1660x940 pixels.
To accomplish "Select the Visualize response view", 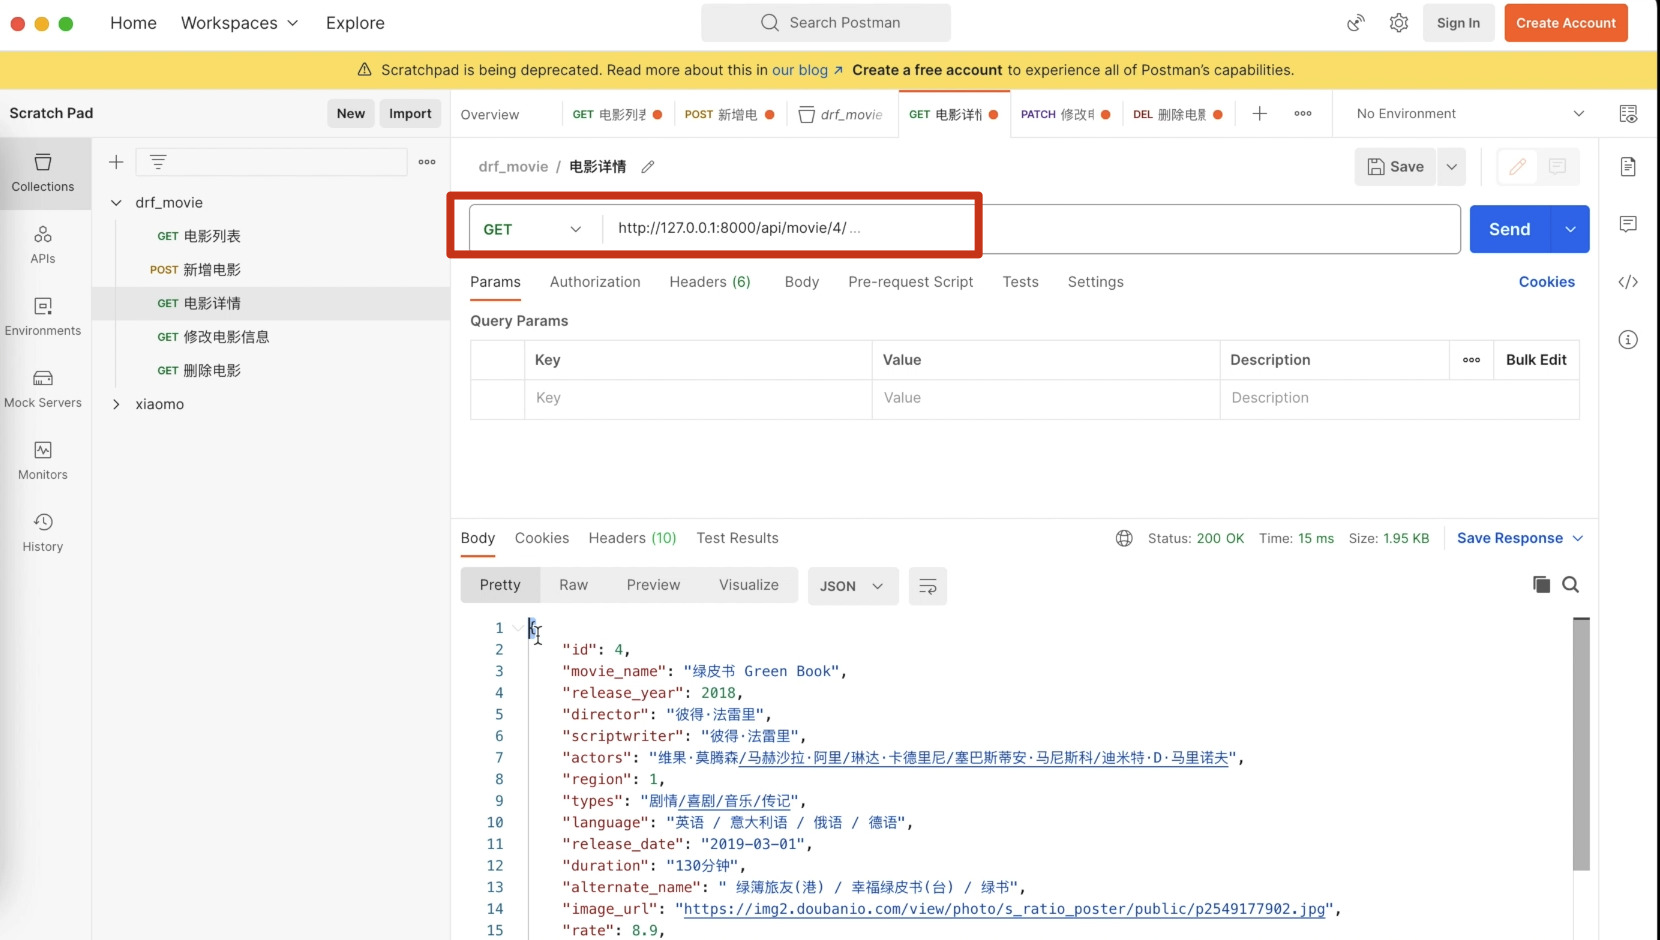I will [x=748, y=585].
